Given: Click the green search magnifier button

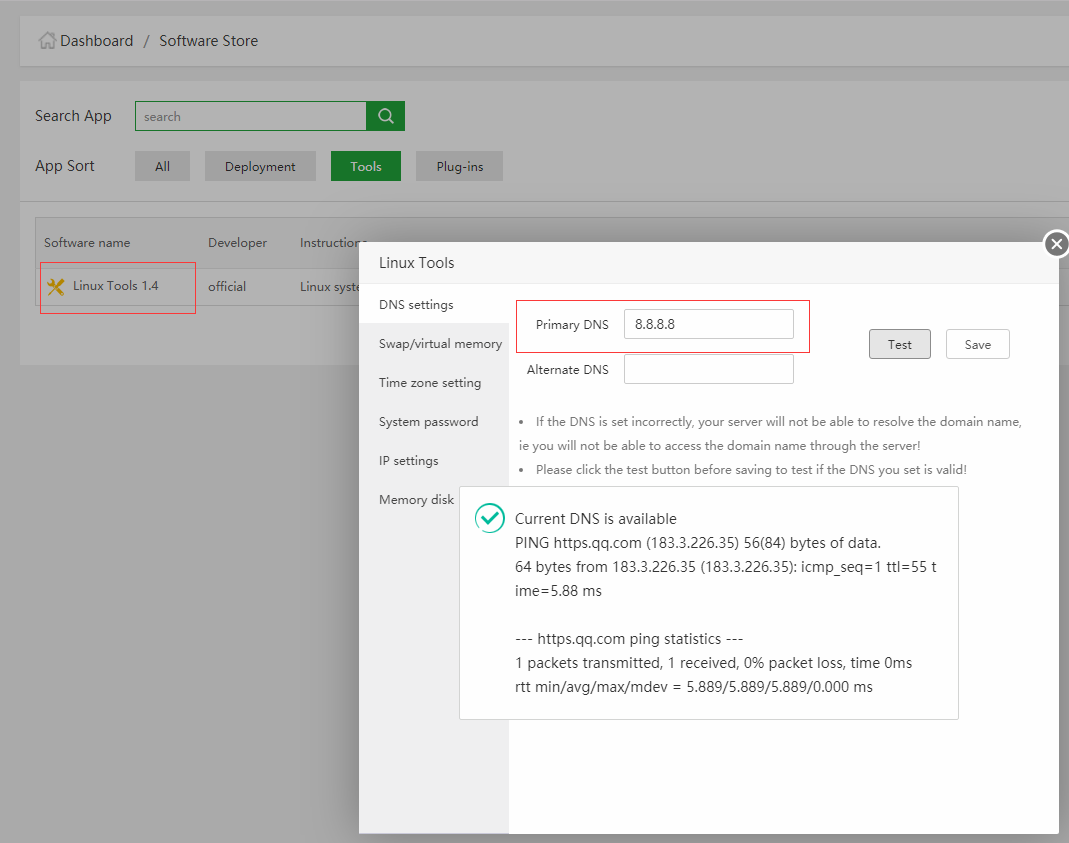Looking at the screenshot, I should pos(385,116).
